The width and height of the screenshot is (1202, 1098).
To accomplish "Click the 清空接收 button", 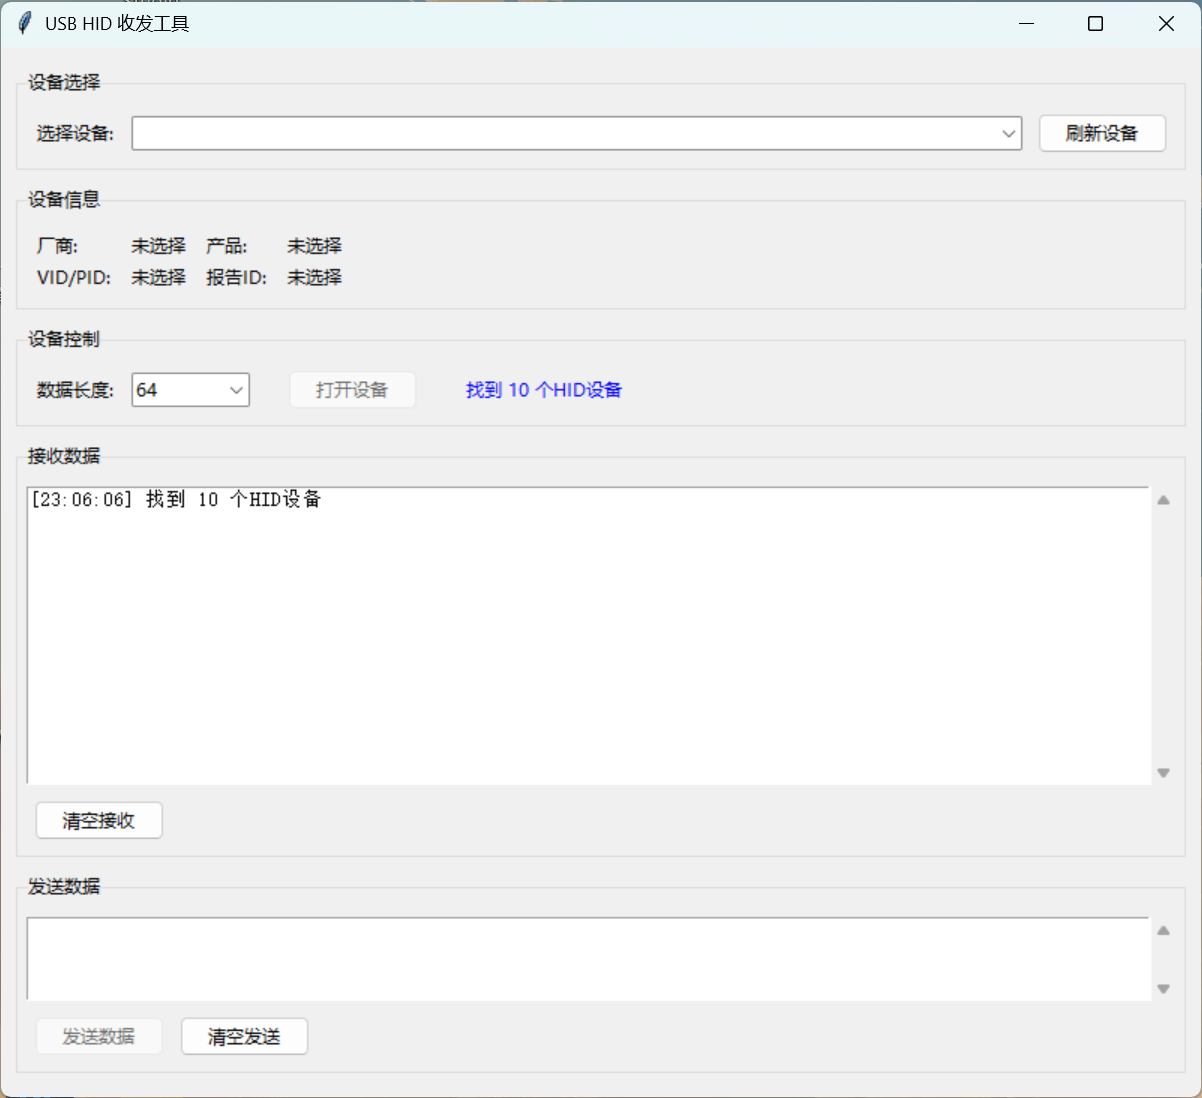I will [x=99, y=821].
